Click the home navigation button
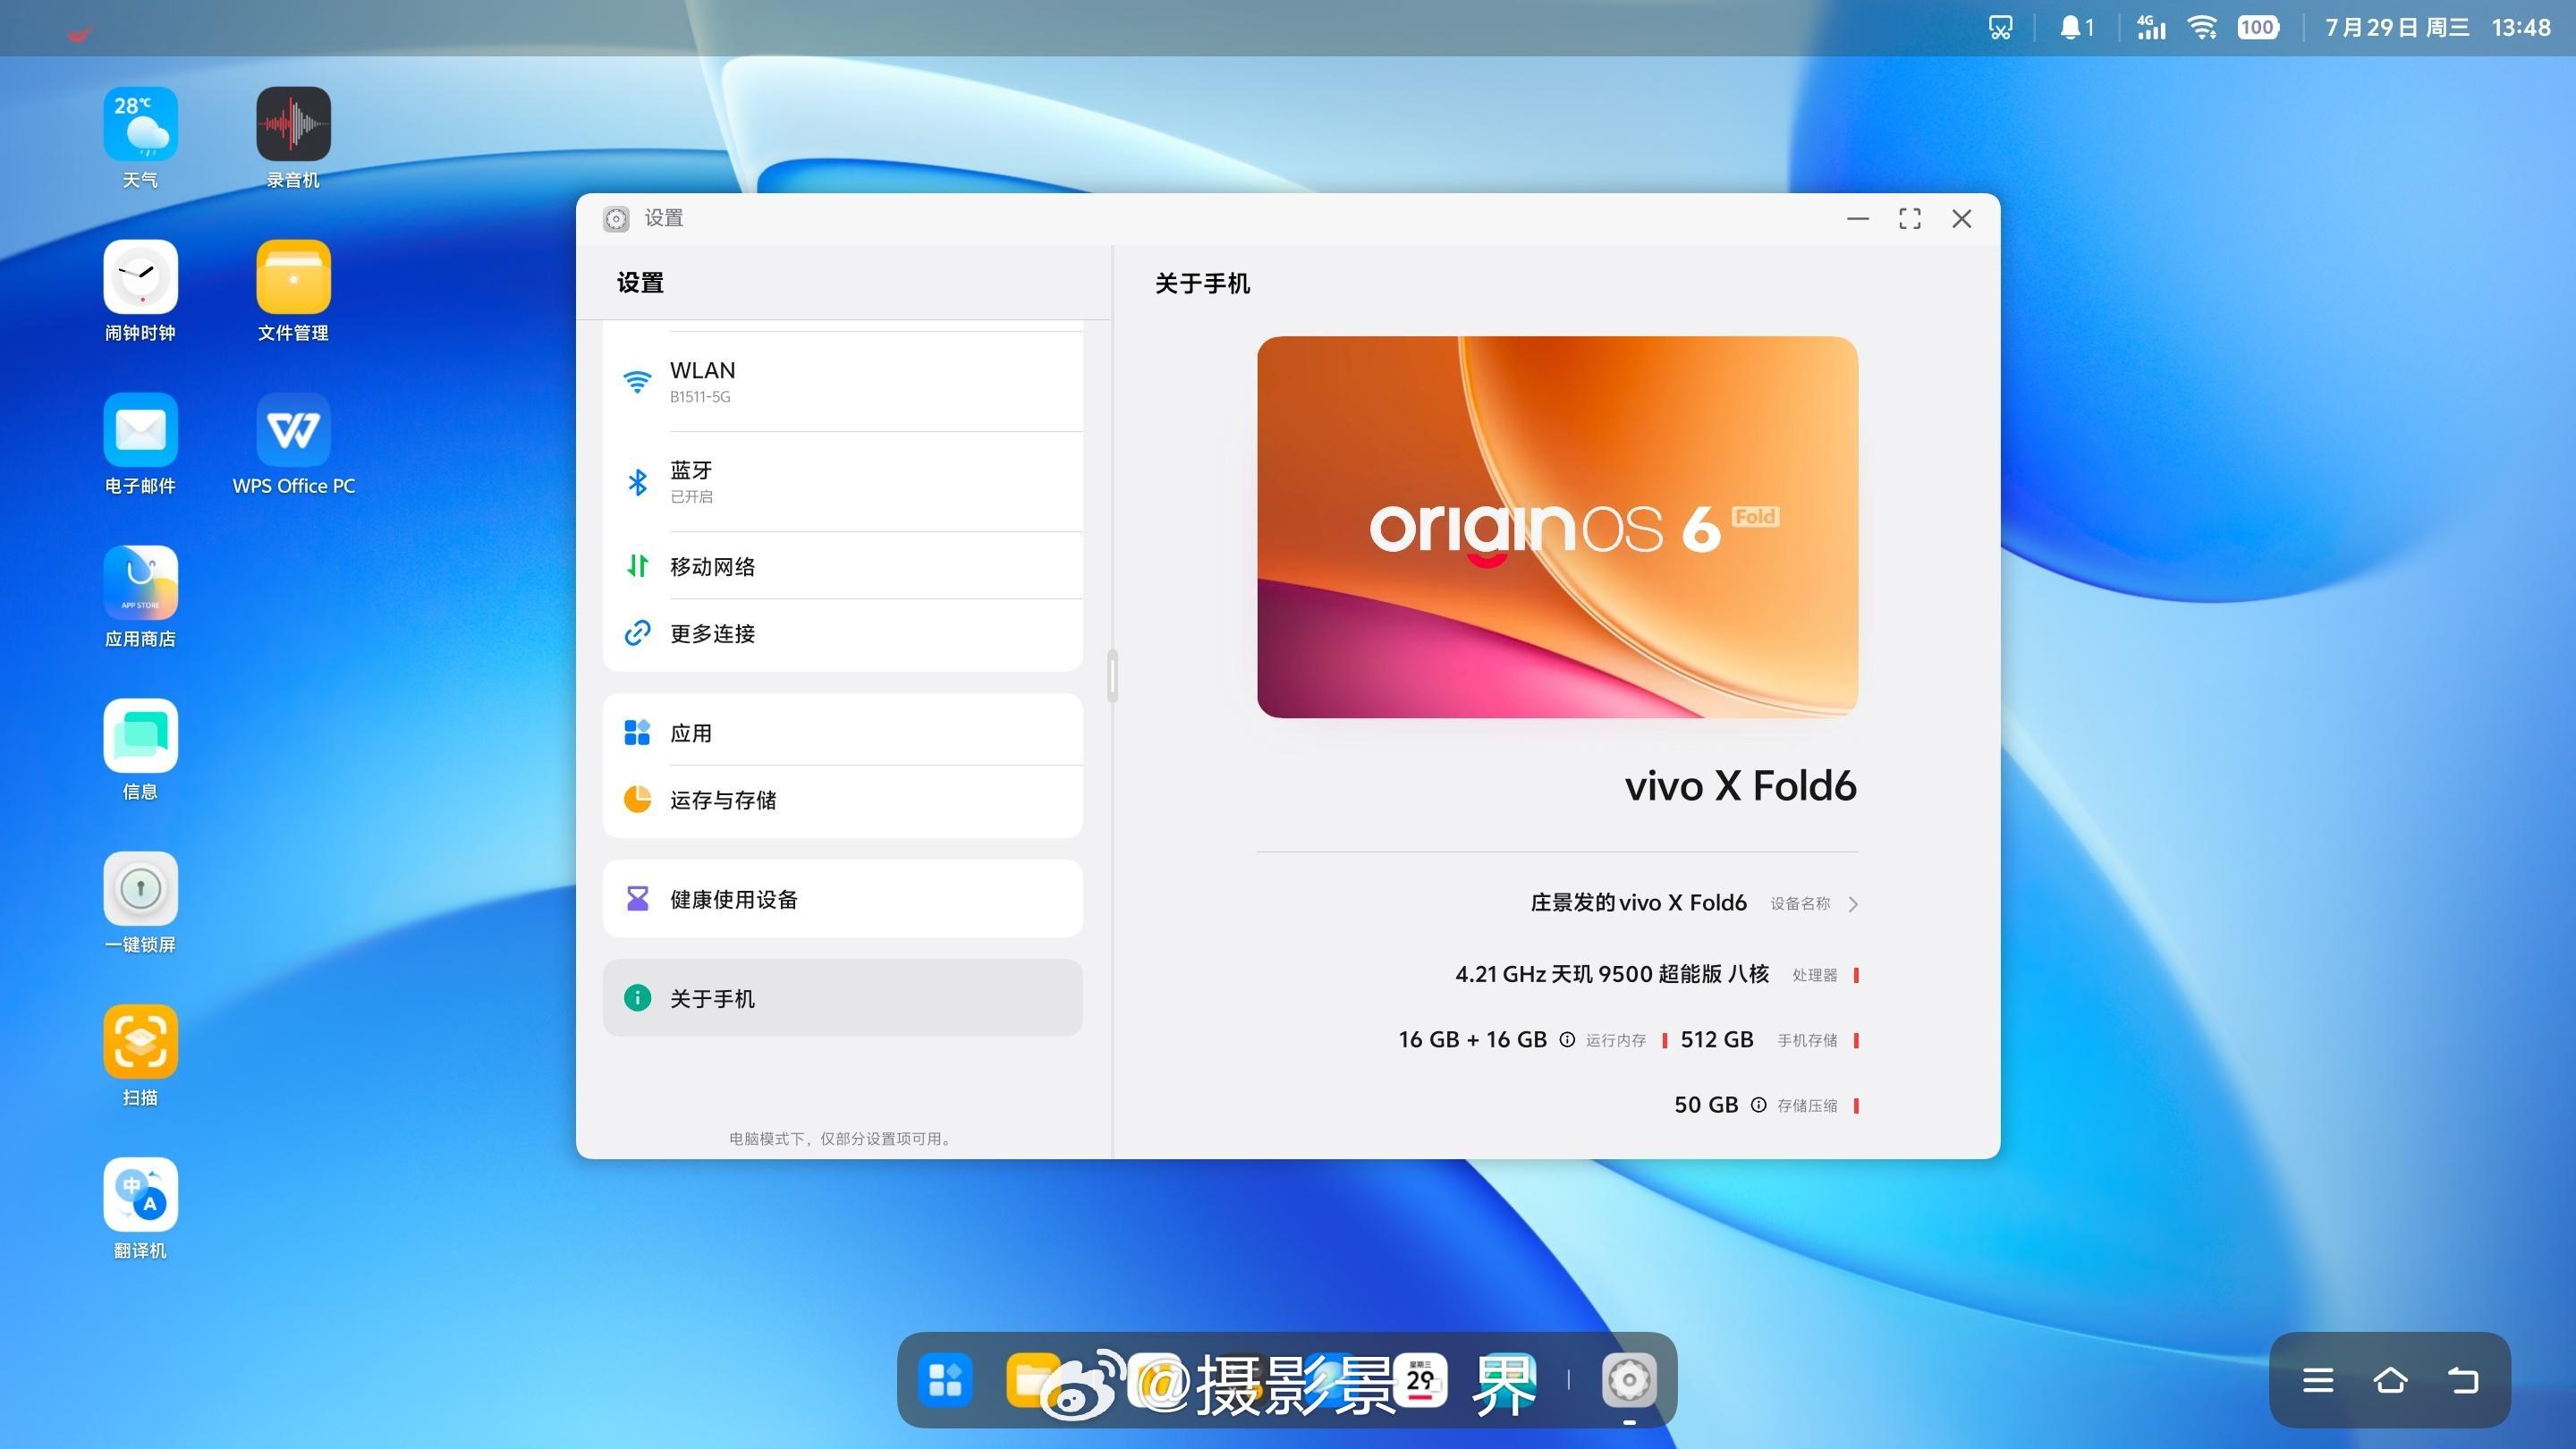Viewport: 2576px width, 1449px height. coord(2390,1381)
